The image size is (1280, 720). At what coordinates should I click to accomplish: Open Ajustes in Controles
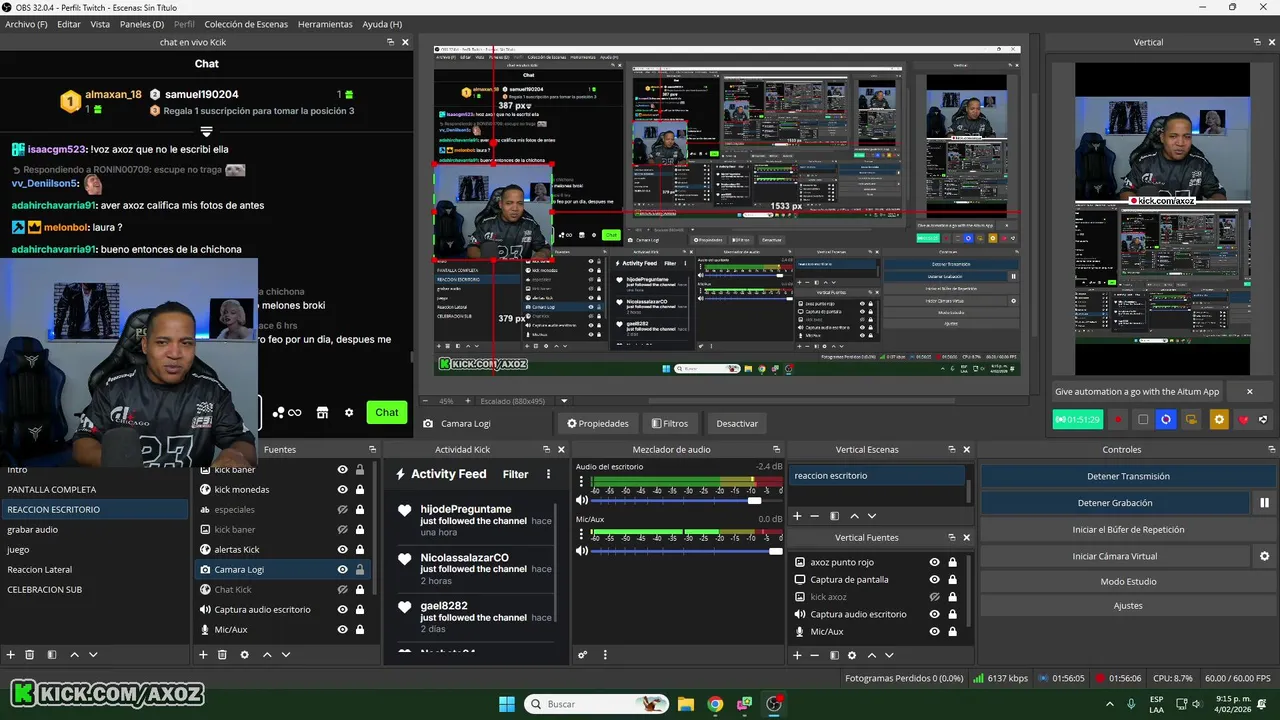(1128, 605)
